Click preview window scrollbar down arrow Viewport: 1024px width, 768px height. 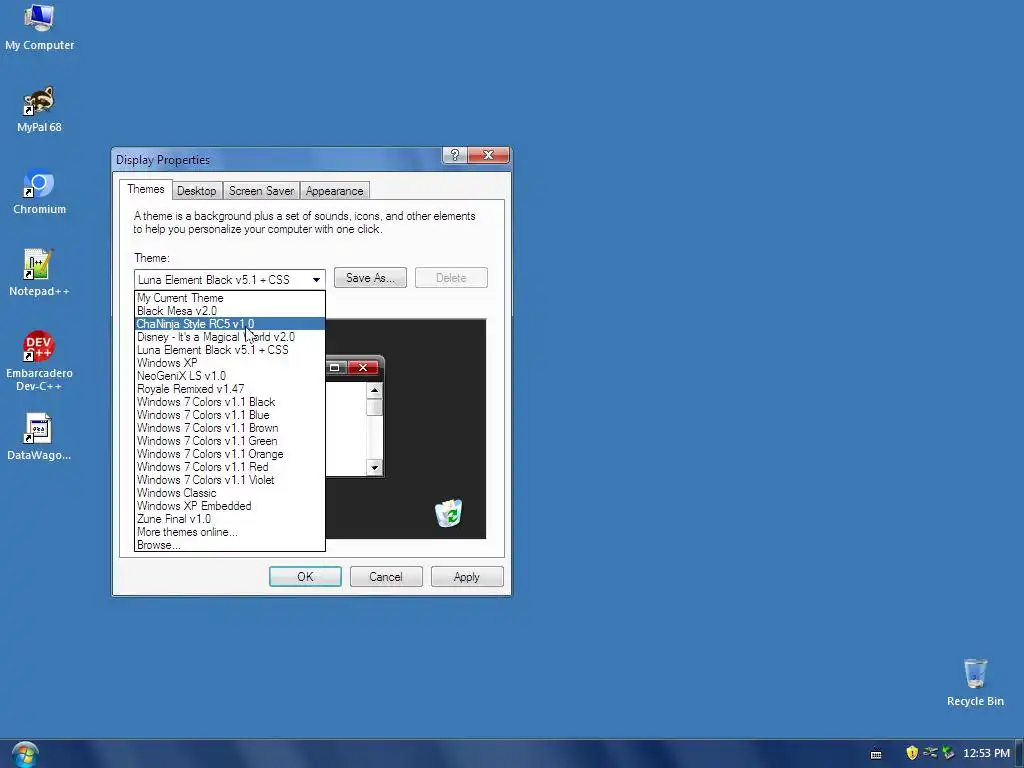[374, 467]
